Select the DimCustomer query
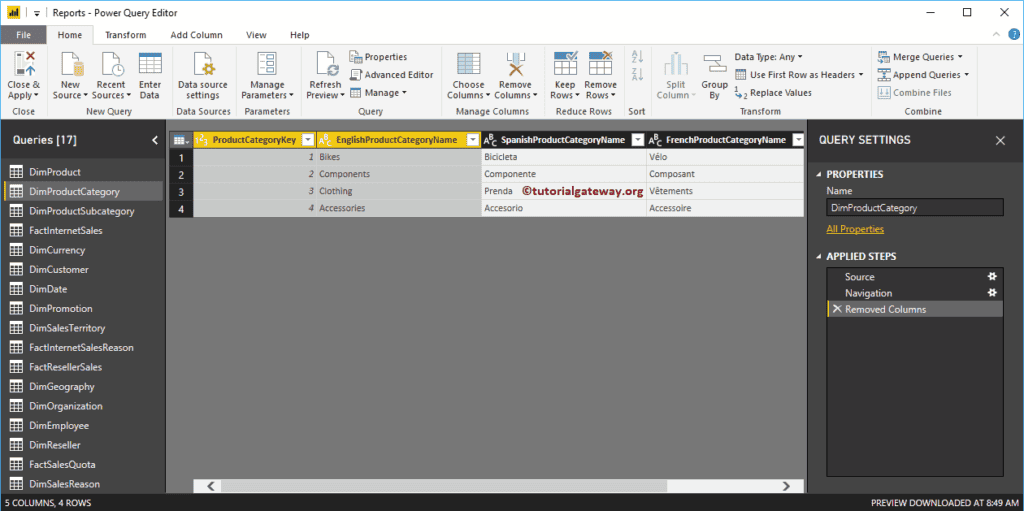Image resolution: width=1024 pixels, height=511 pixels. [82, 269]
